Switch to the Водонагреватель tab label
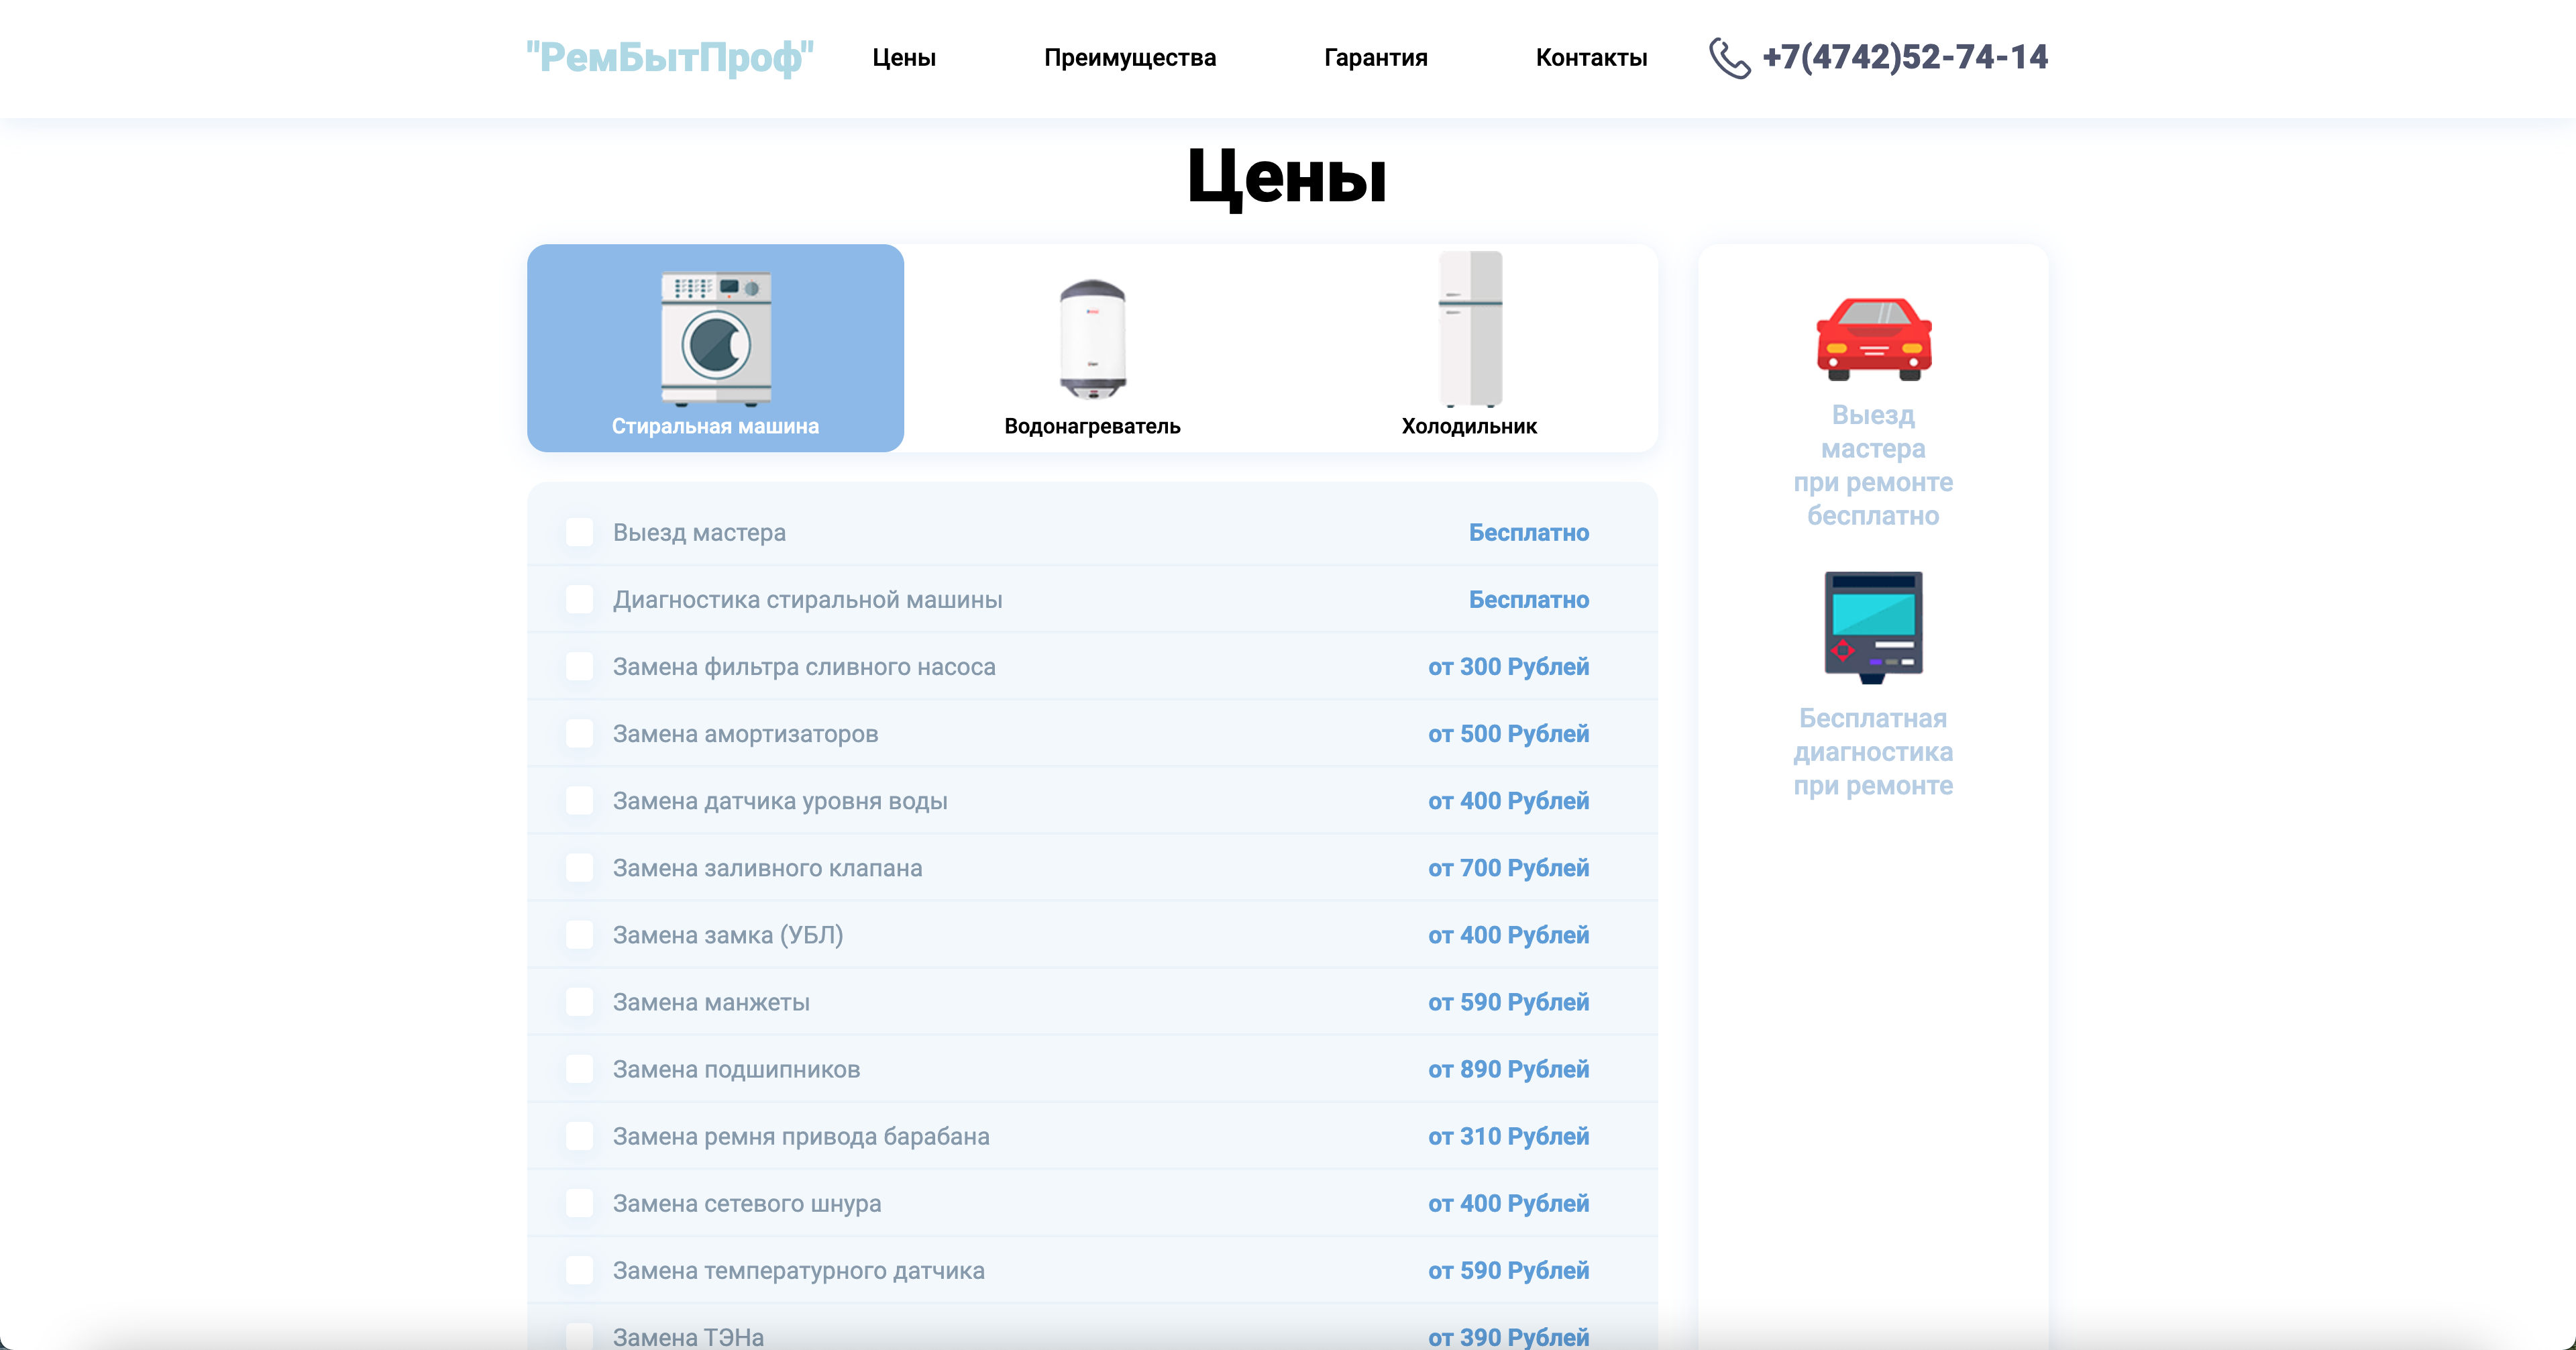The width and height of the screenshot is (2576, 1350). click(1092, 426)
